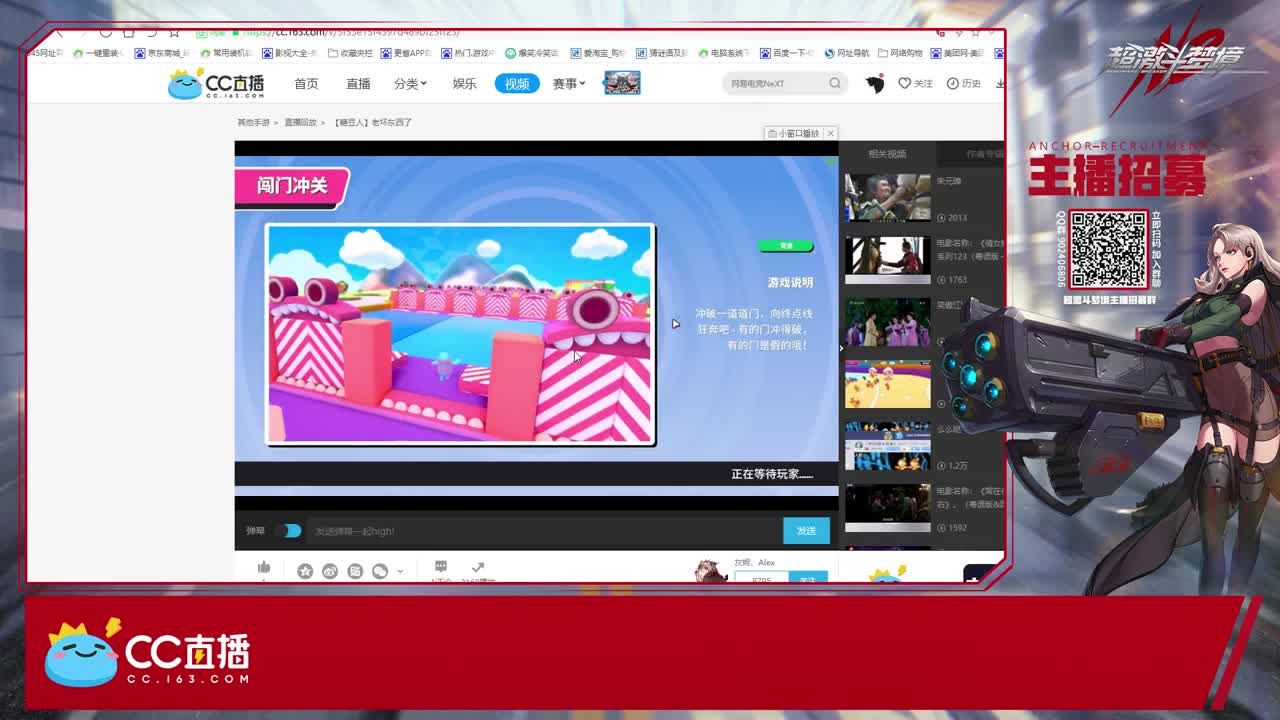The width and height of the screenshot is (1280, 720).
Task: Click the thumbs-up like icon
Action: [264, 568]
